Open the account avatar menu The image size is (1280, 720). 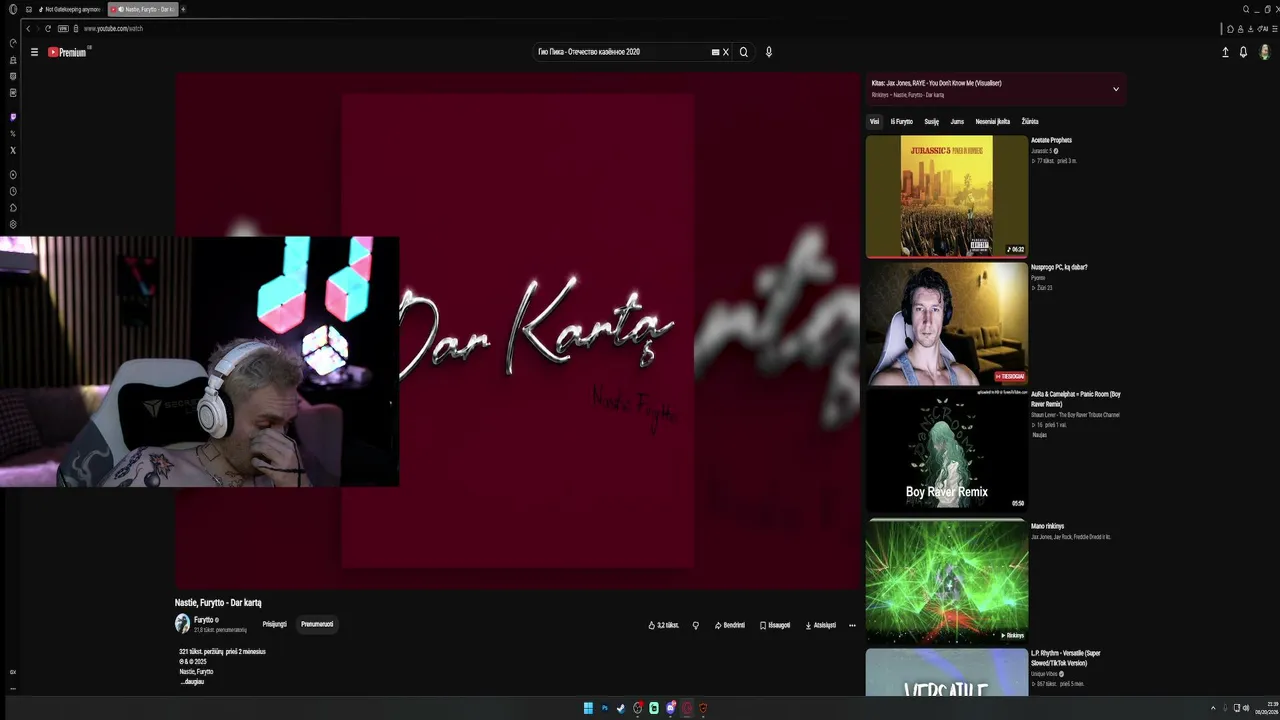[x=1265, y=52]
